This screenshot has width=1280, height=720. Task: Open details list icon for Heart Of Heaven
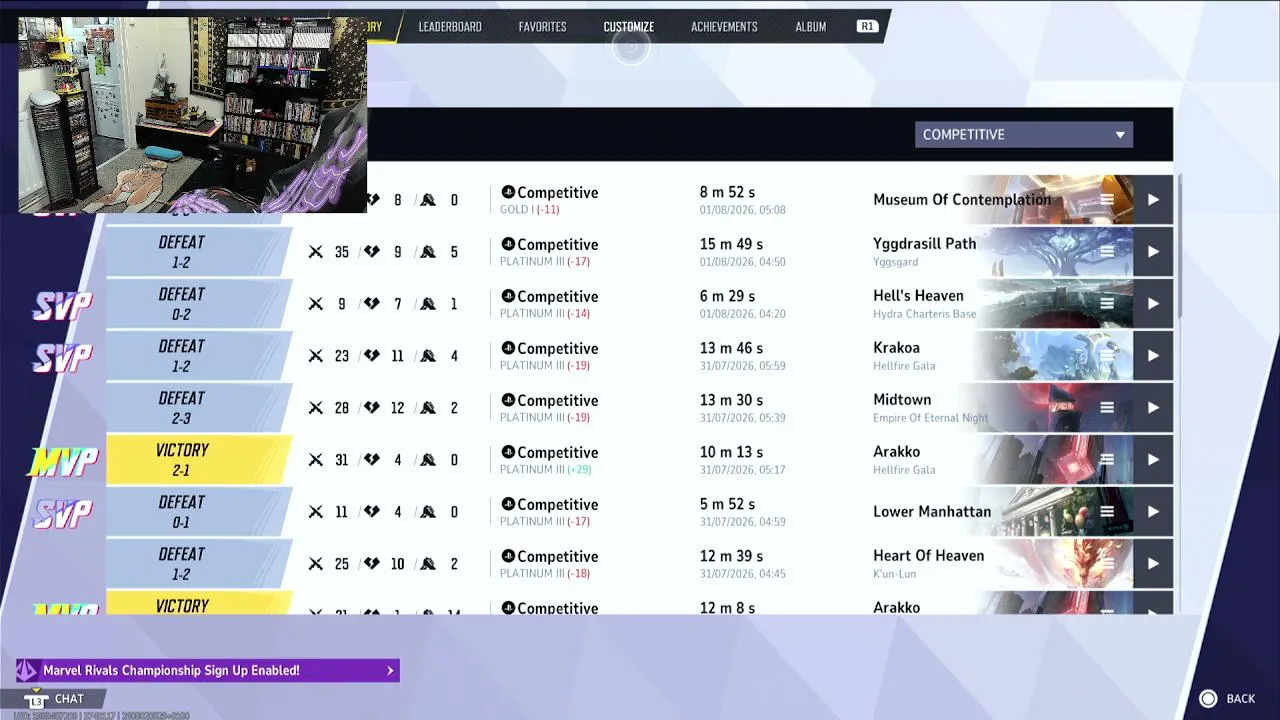click(x=1107, y=564)
